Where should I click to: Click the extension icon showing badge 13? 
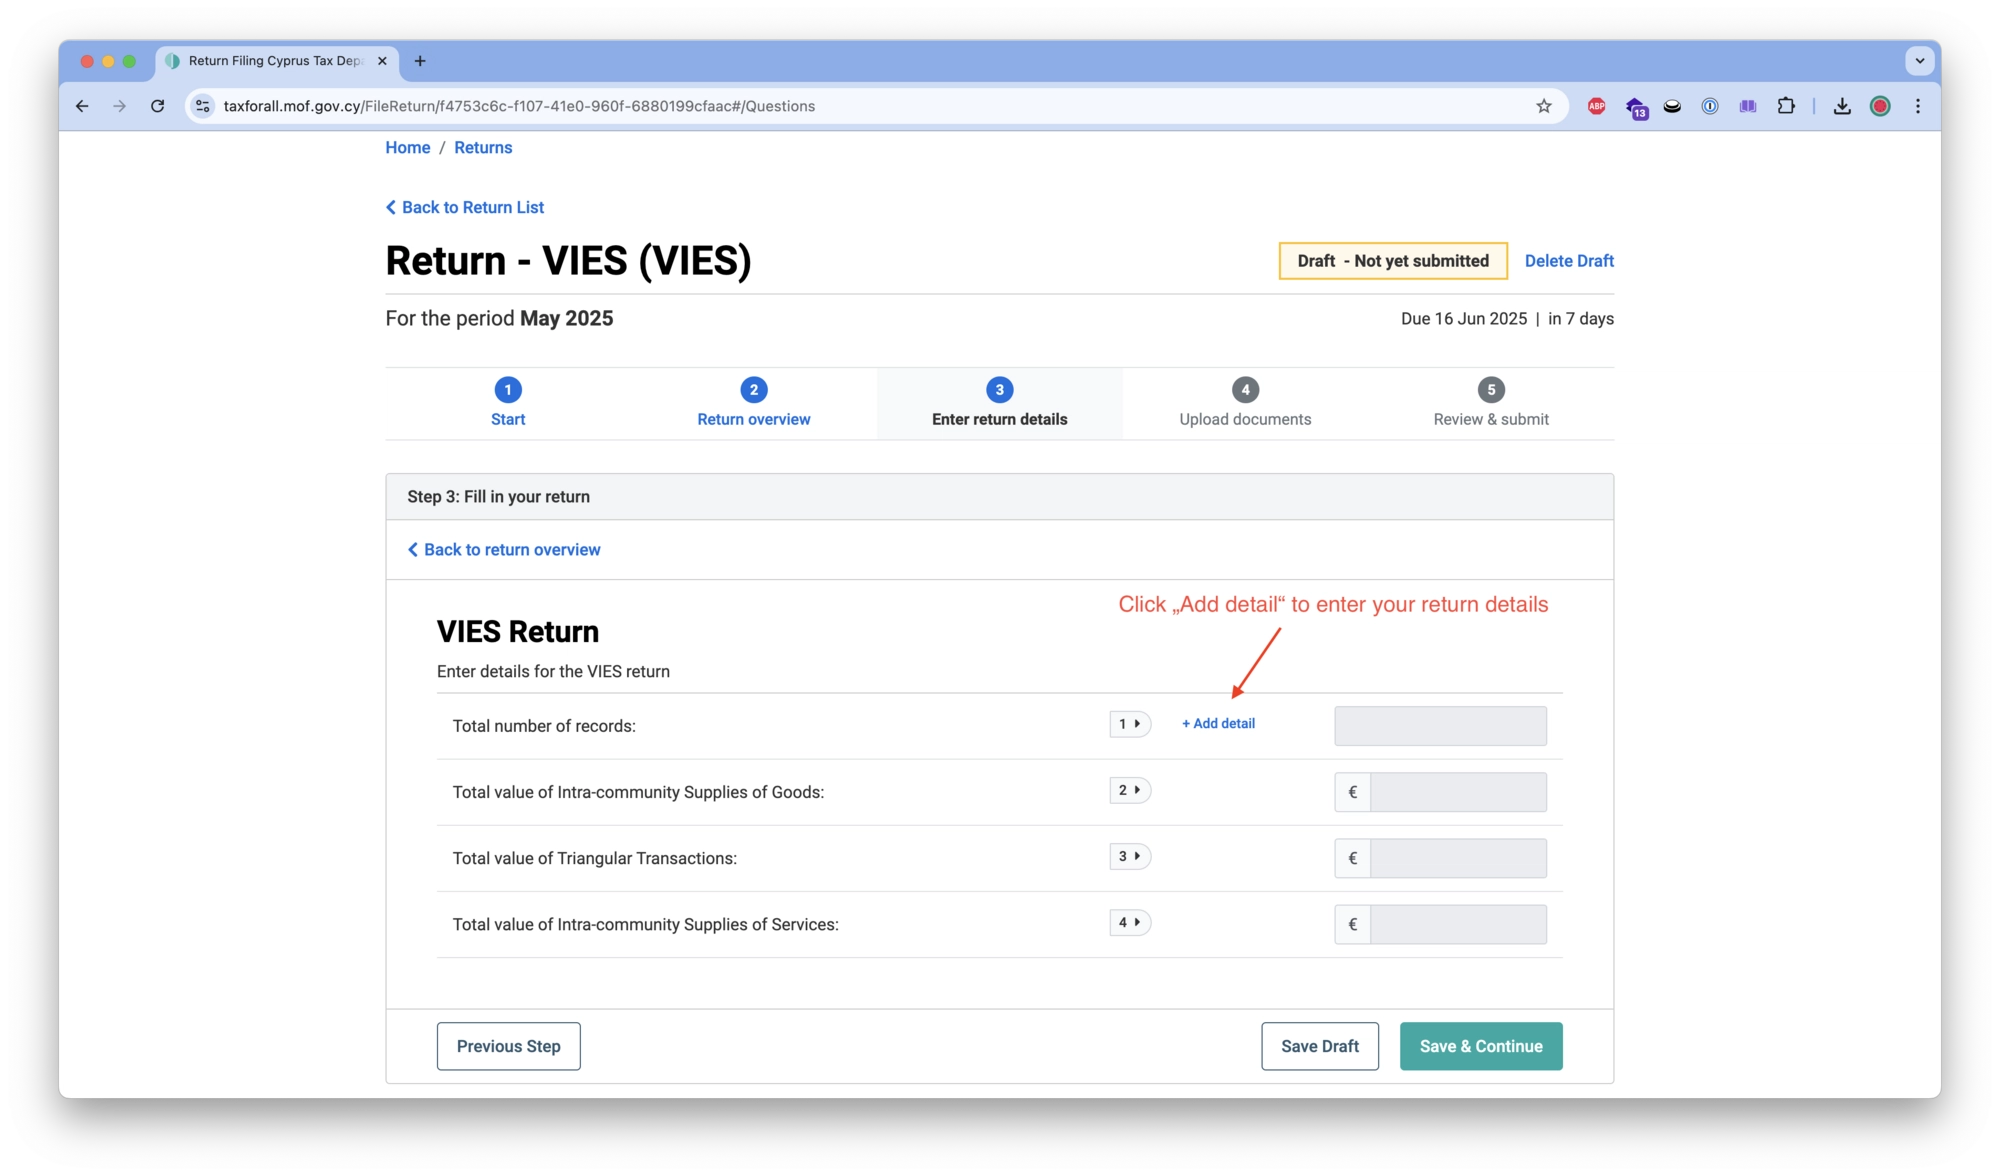[x=1636, y=106]
